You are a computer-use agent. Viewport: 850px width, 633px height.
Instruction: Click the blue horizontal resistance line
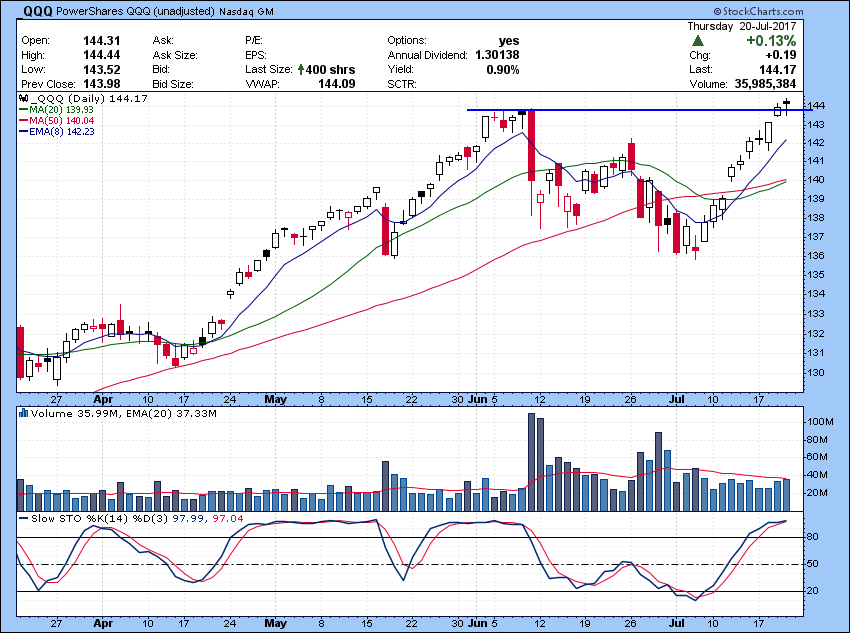tap(640, 110)
